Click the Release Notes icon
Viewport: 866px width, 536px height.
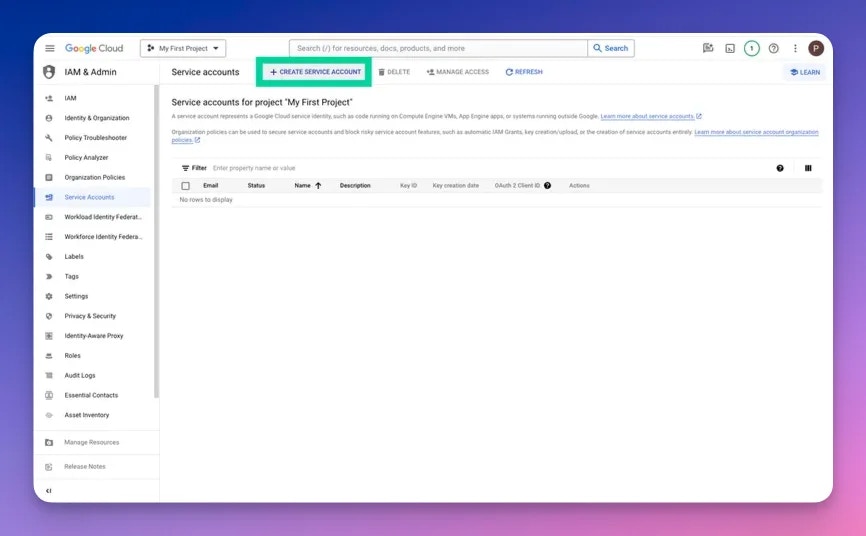[x=49, y=467]
